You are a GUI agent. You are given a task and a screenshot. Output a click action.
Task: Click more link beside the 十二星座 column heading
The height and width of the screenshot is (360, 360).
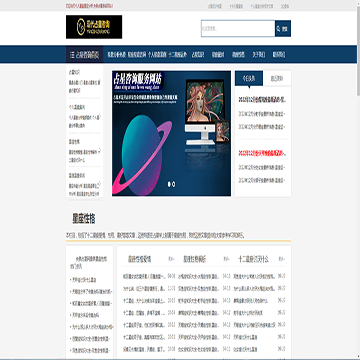(282, 259)
